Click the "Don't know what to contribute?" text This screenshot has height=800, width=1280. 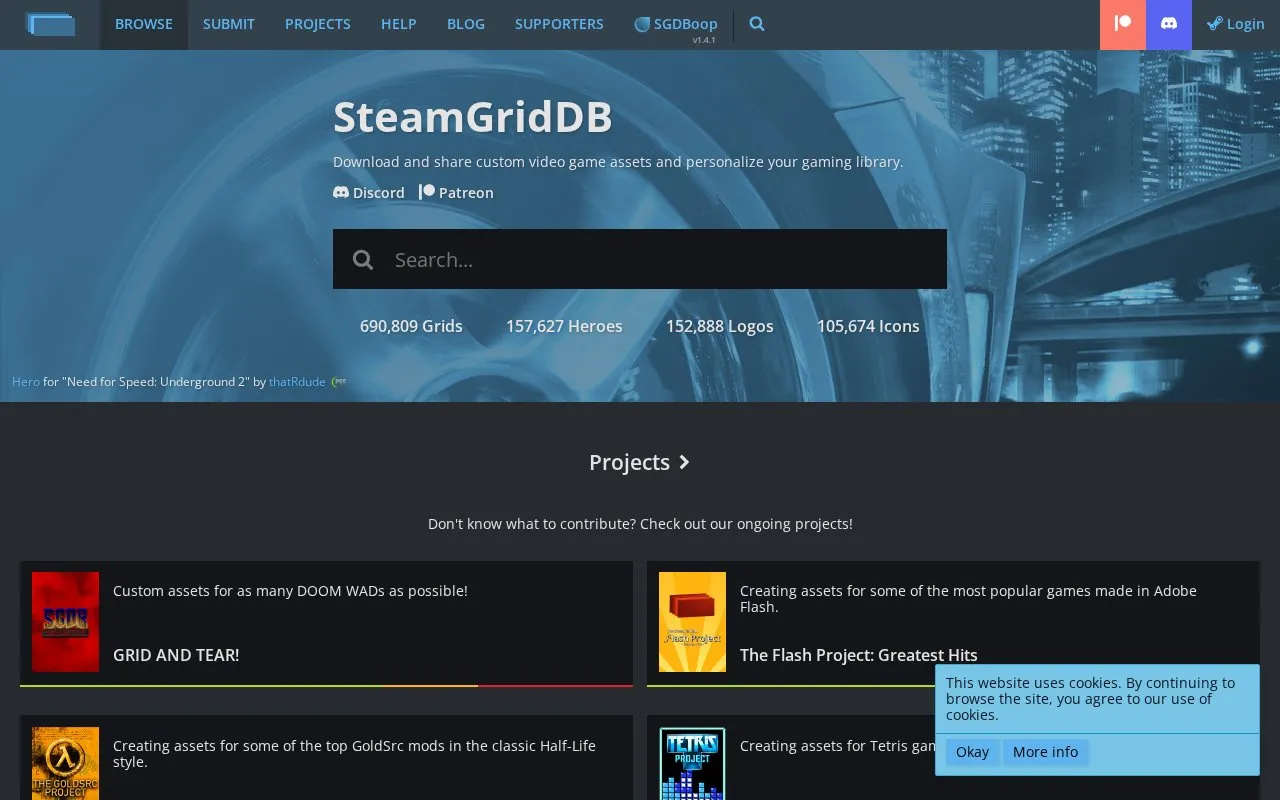point(640,524)
